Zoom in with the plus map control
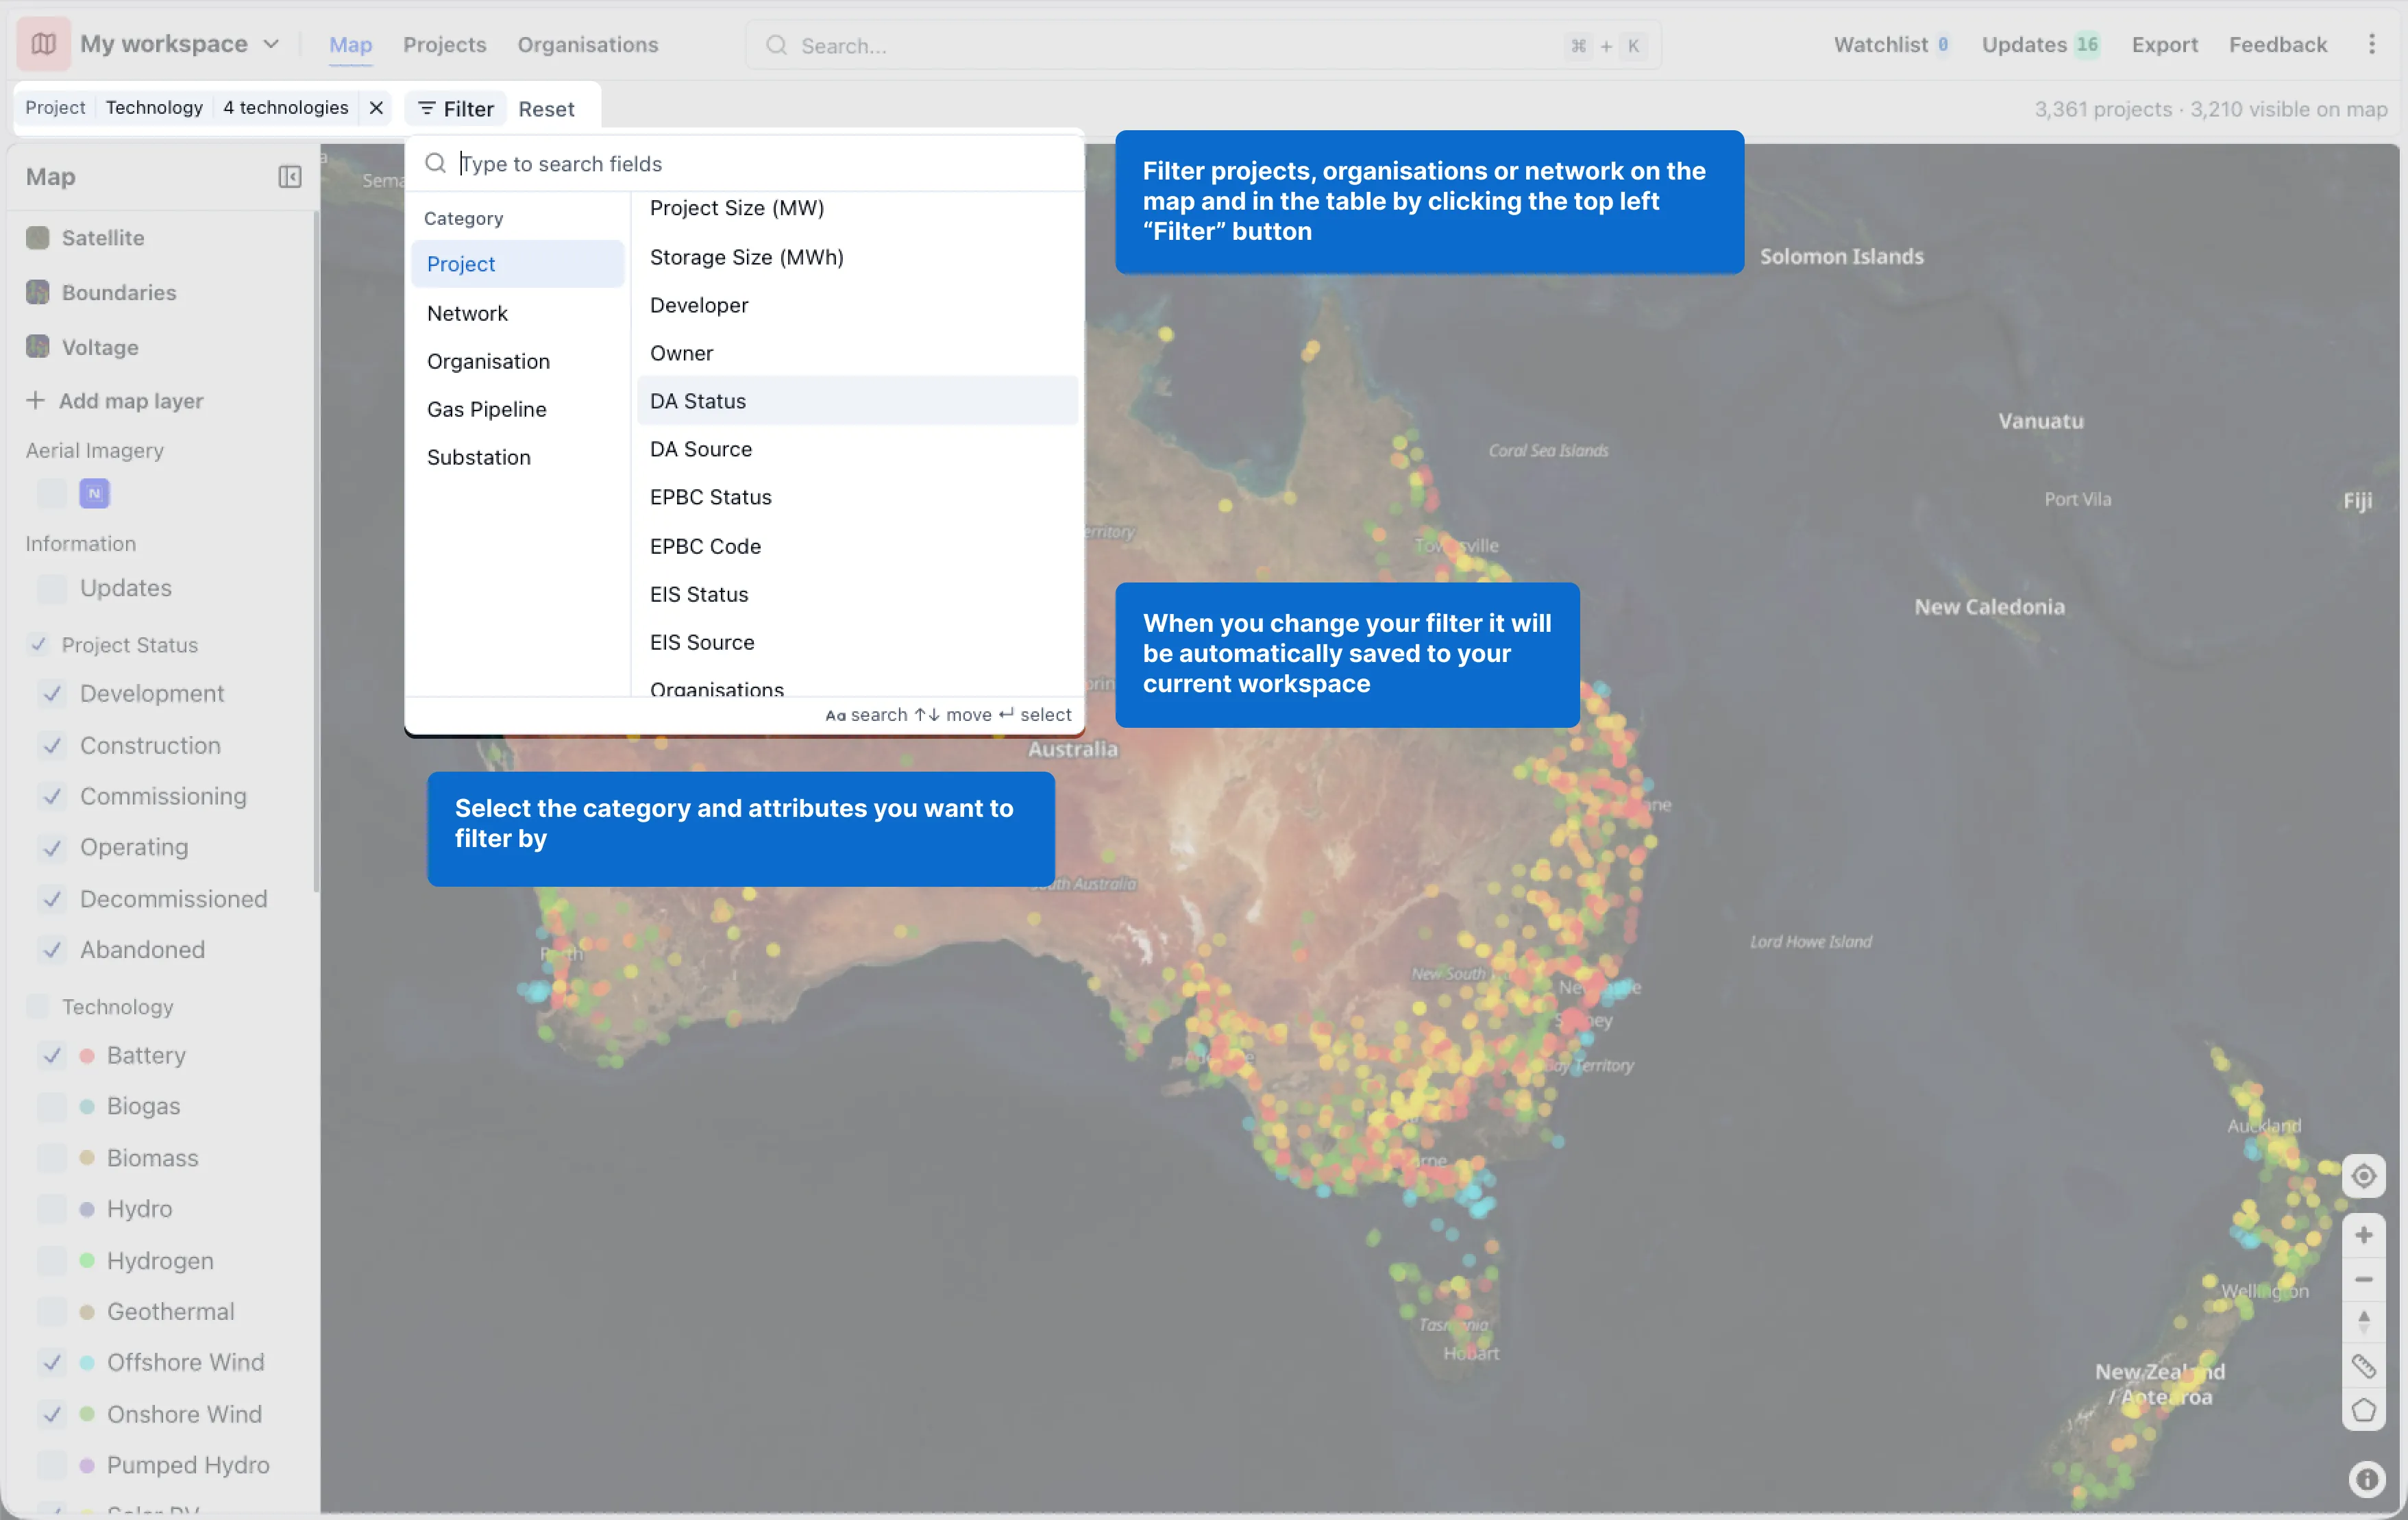This screenshot has height=1520, width=2408. [2363, 1235]
